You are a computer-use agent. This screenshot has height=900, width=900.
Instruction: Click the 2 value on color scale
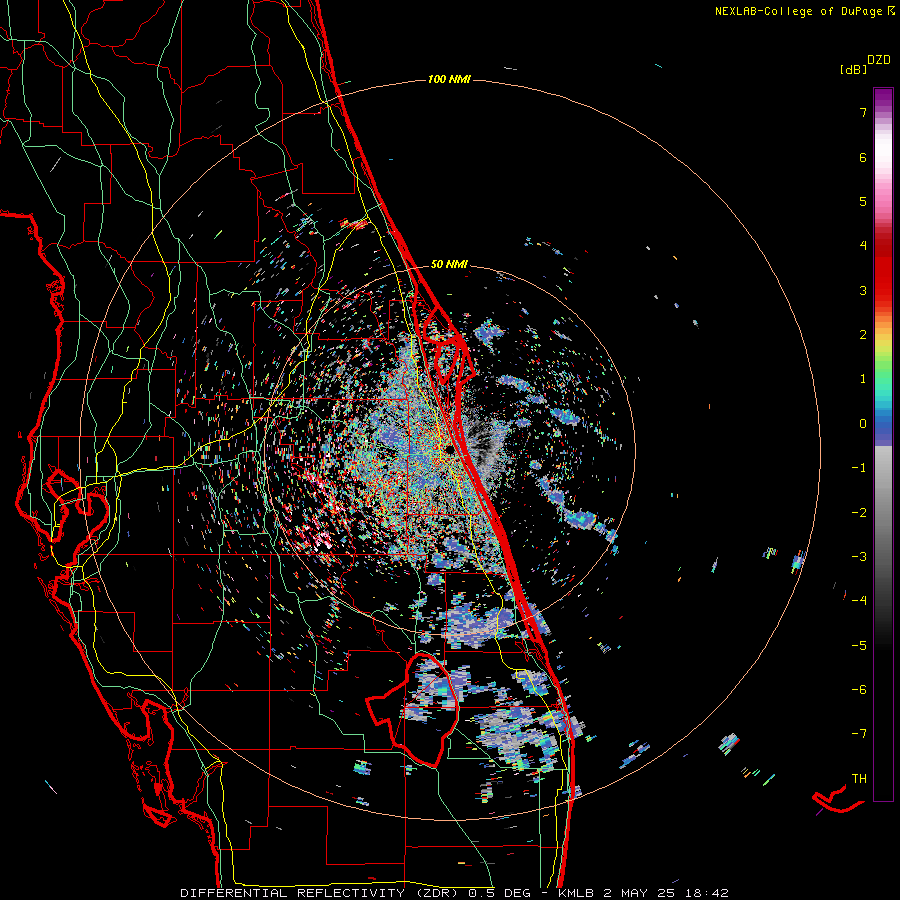pyautogui.click(x=863, y=335)
